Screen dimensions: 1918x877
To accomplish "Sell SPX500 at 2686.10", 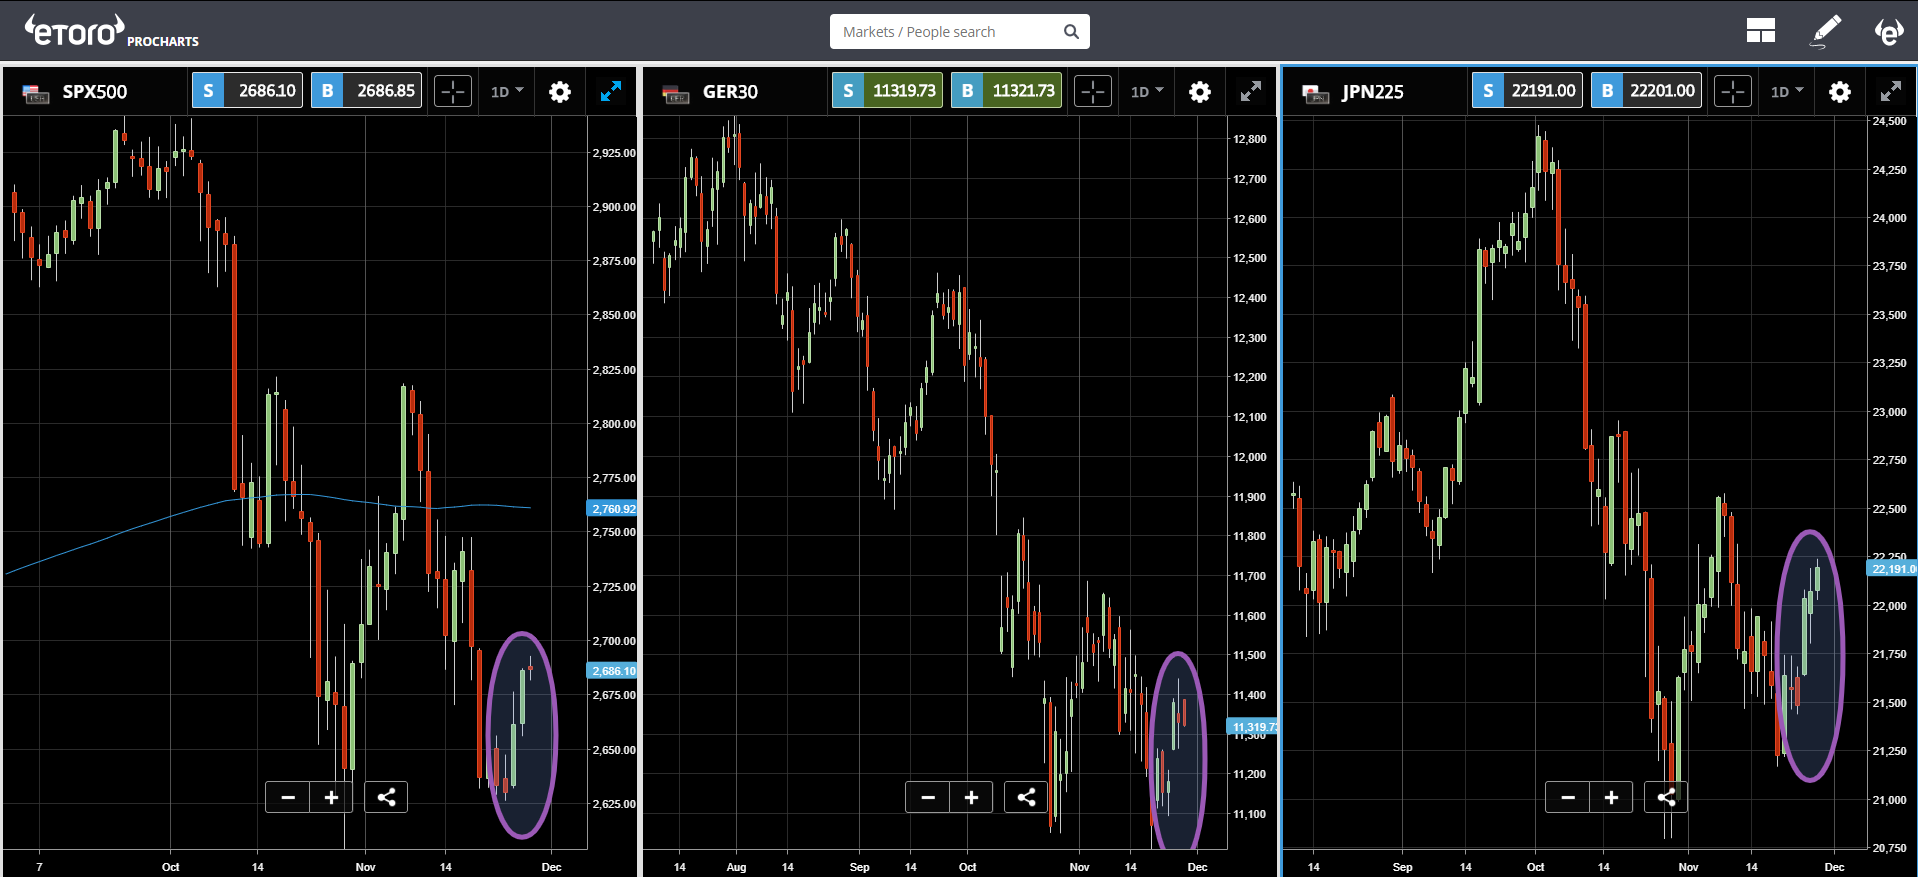I will point(247,91).
